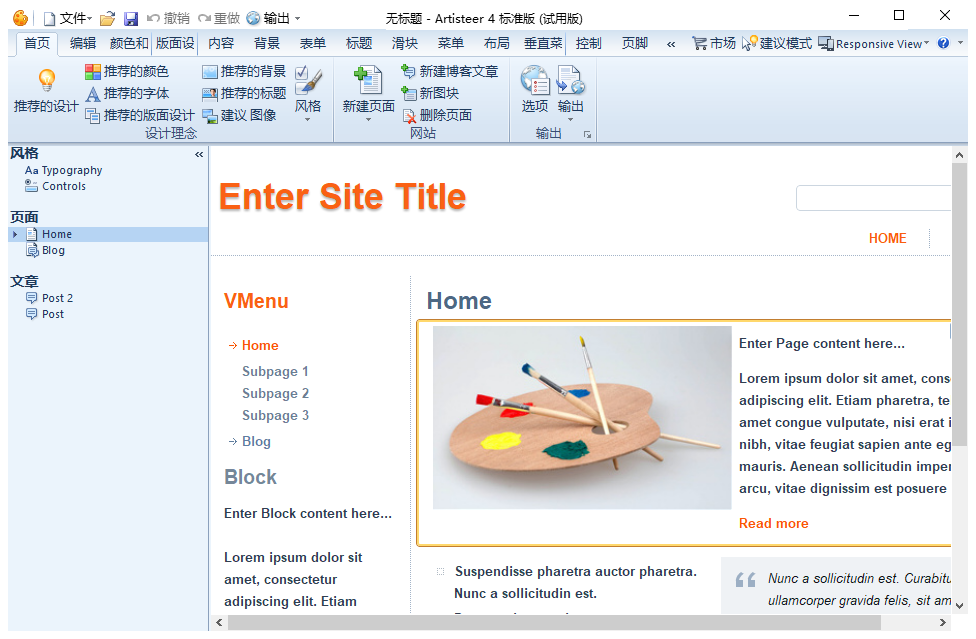Viewport: 976px width, 639px height.
Task: Open the 垂直菜 ribbon tab
Action: click(542, 43)
